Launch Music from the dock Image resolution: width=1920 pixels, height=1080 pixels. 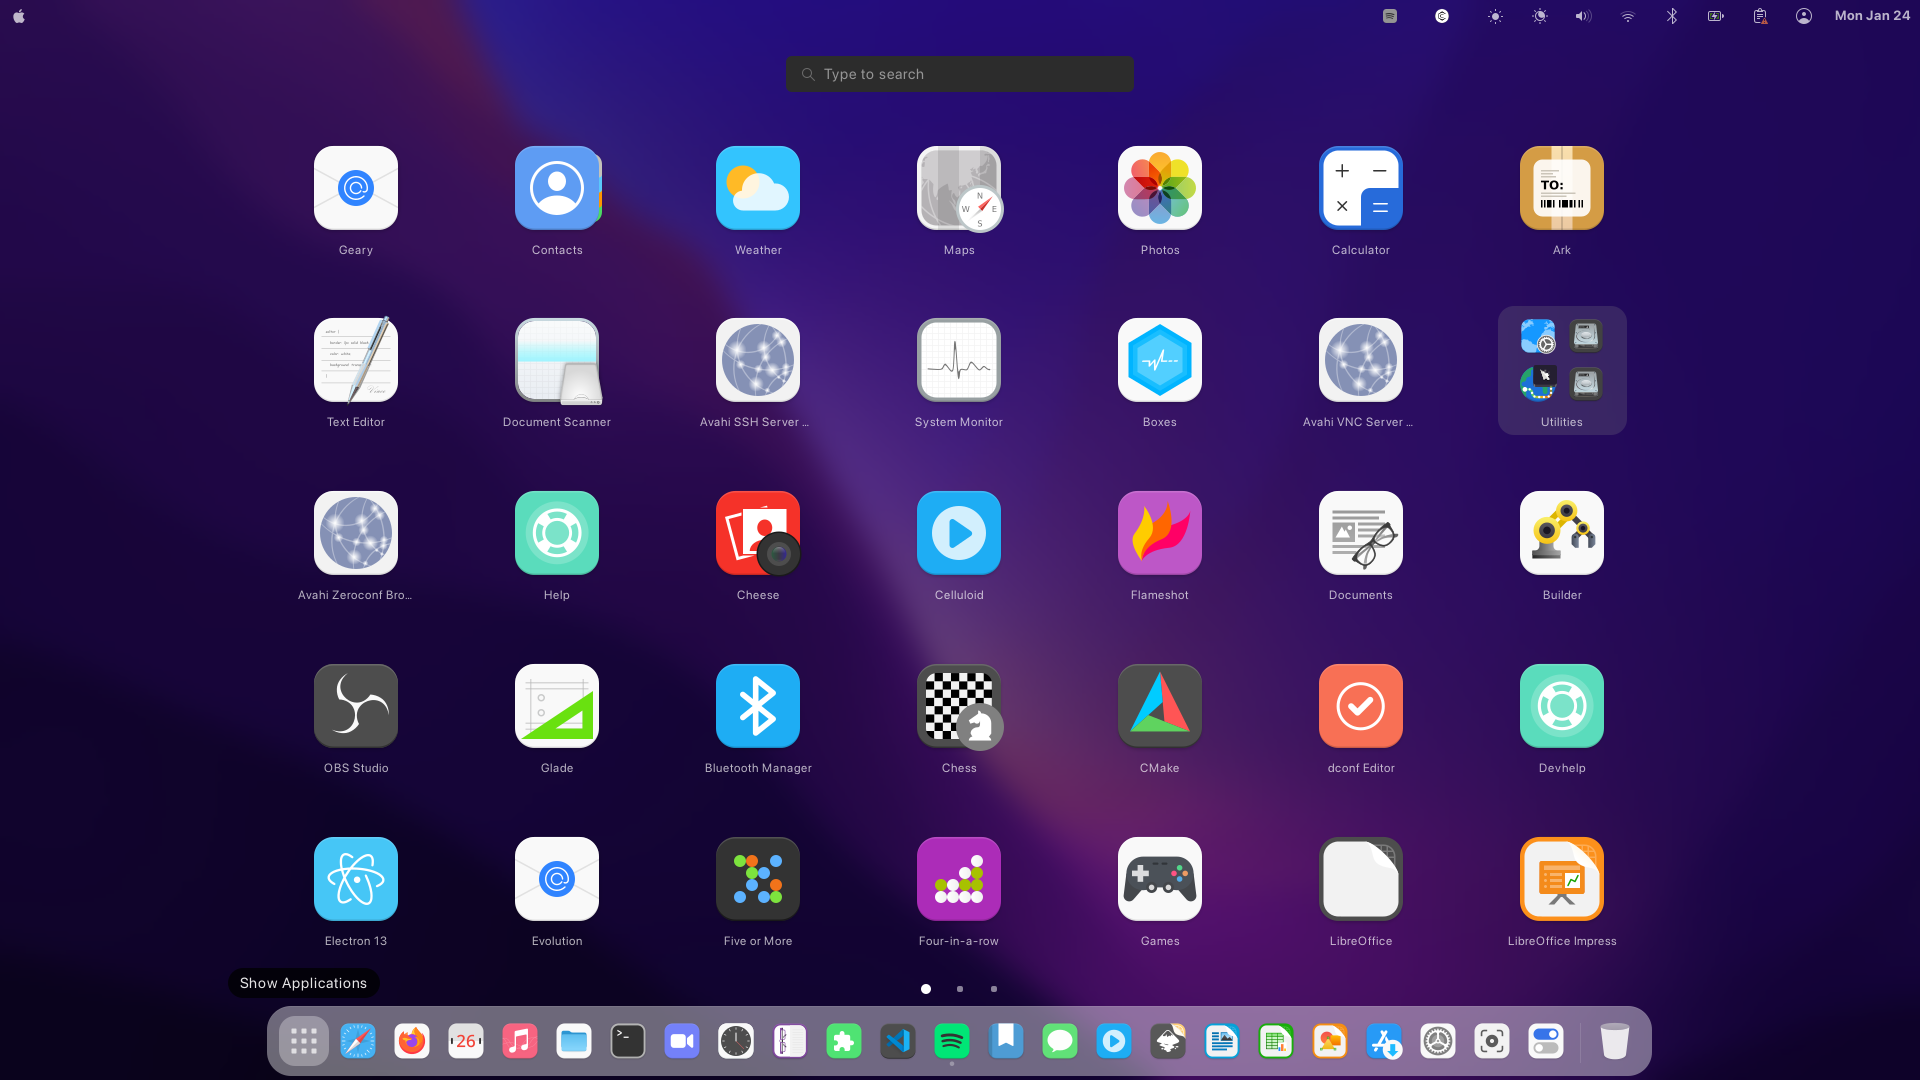pos(520,1042)
